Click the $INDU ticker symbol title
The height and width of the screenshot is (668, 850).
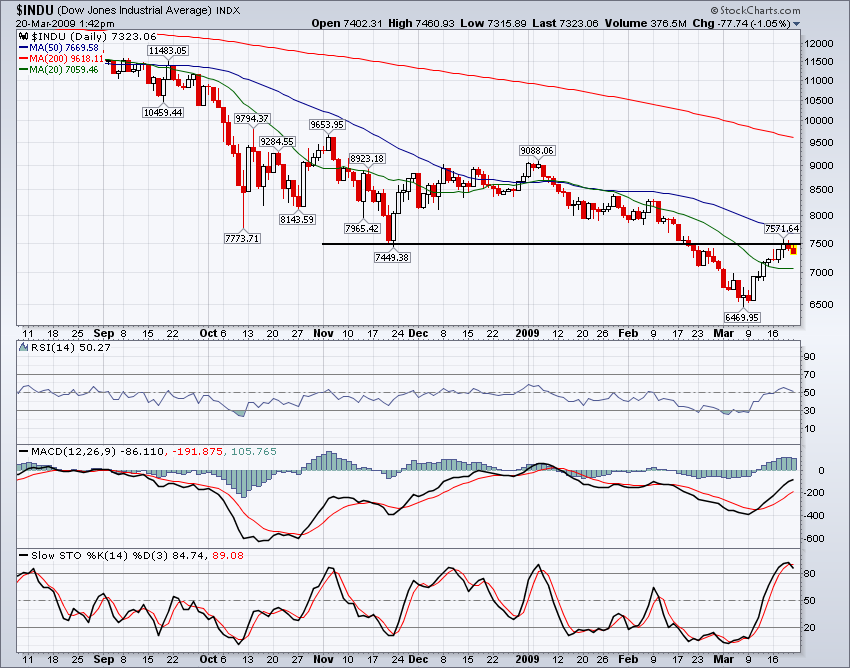pyautogui.click(x=34, y=10)
